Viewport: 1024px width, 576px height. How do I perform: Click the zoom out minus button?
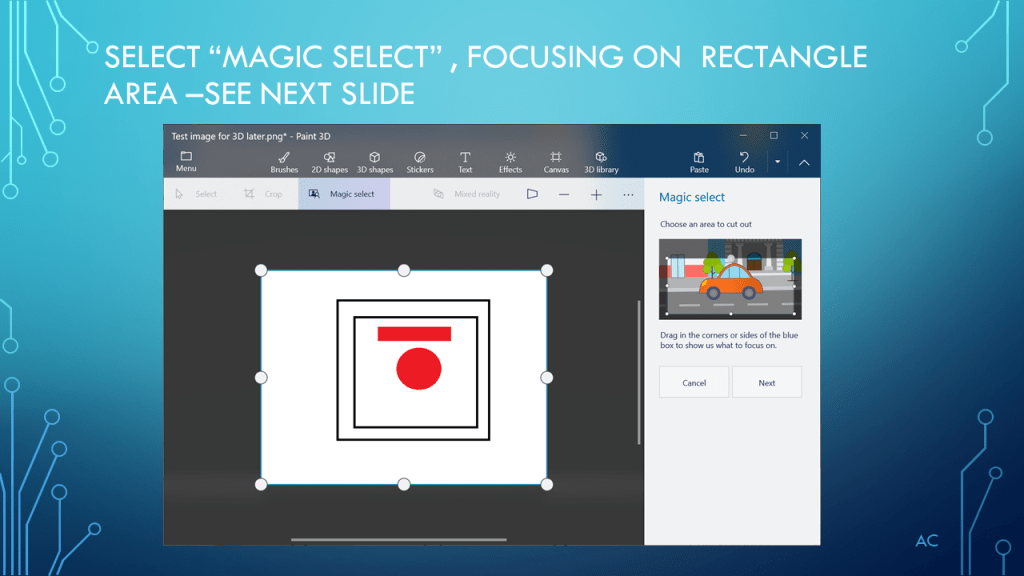coord(564,194)
